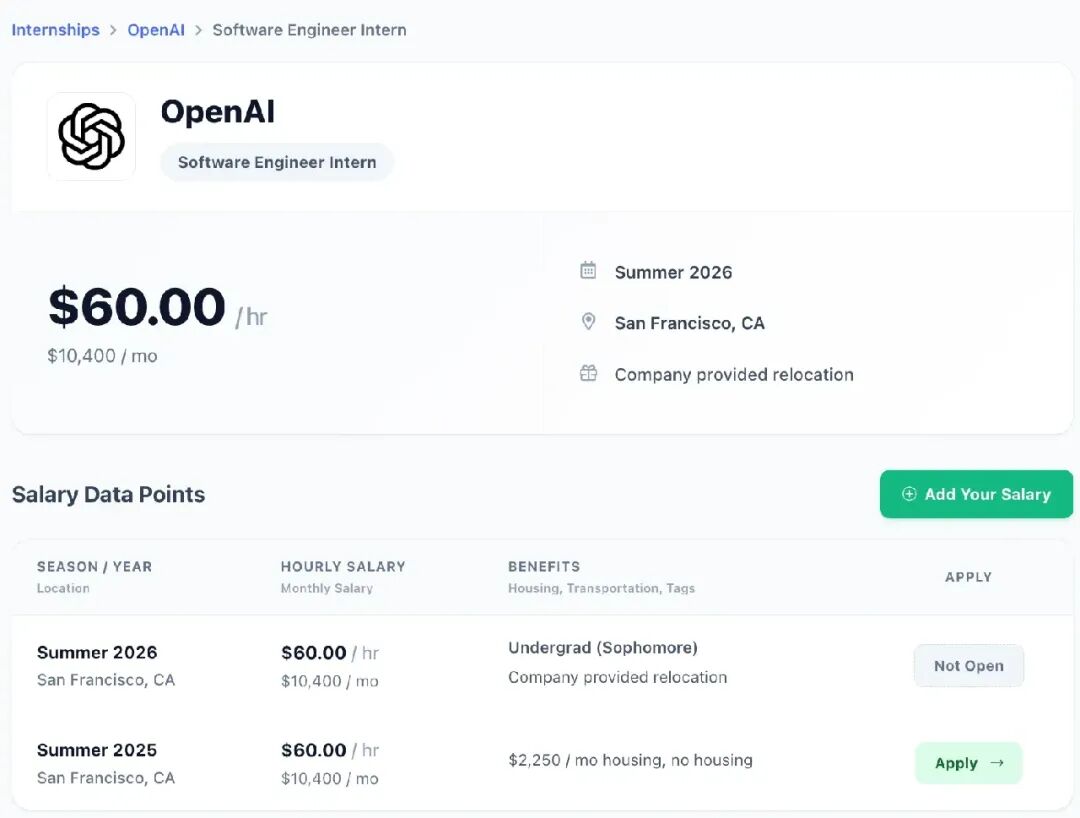Select the Software Engineer Intern tag

click(x=277, y=162)
